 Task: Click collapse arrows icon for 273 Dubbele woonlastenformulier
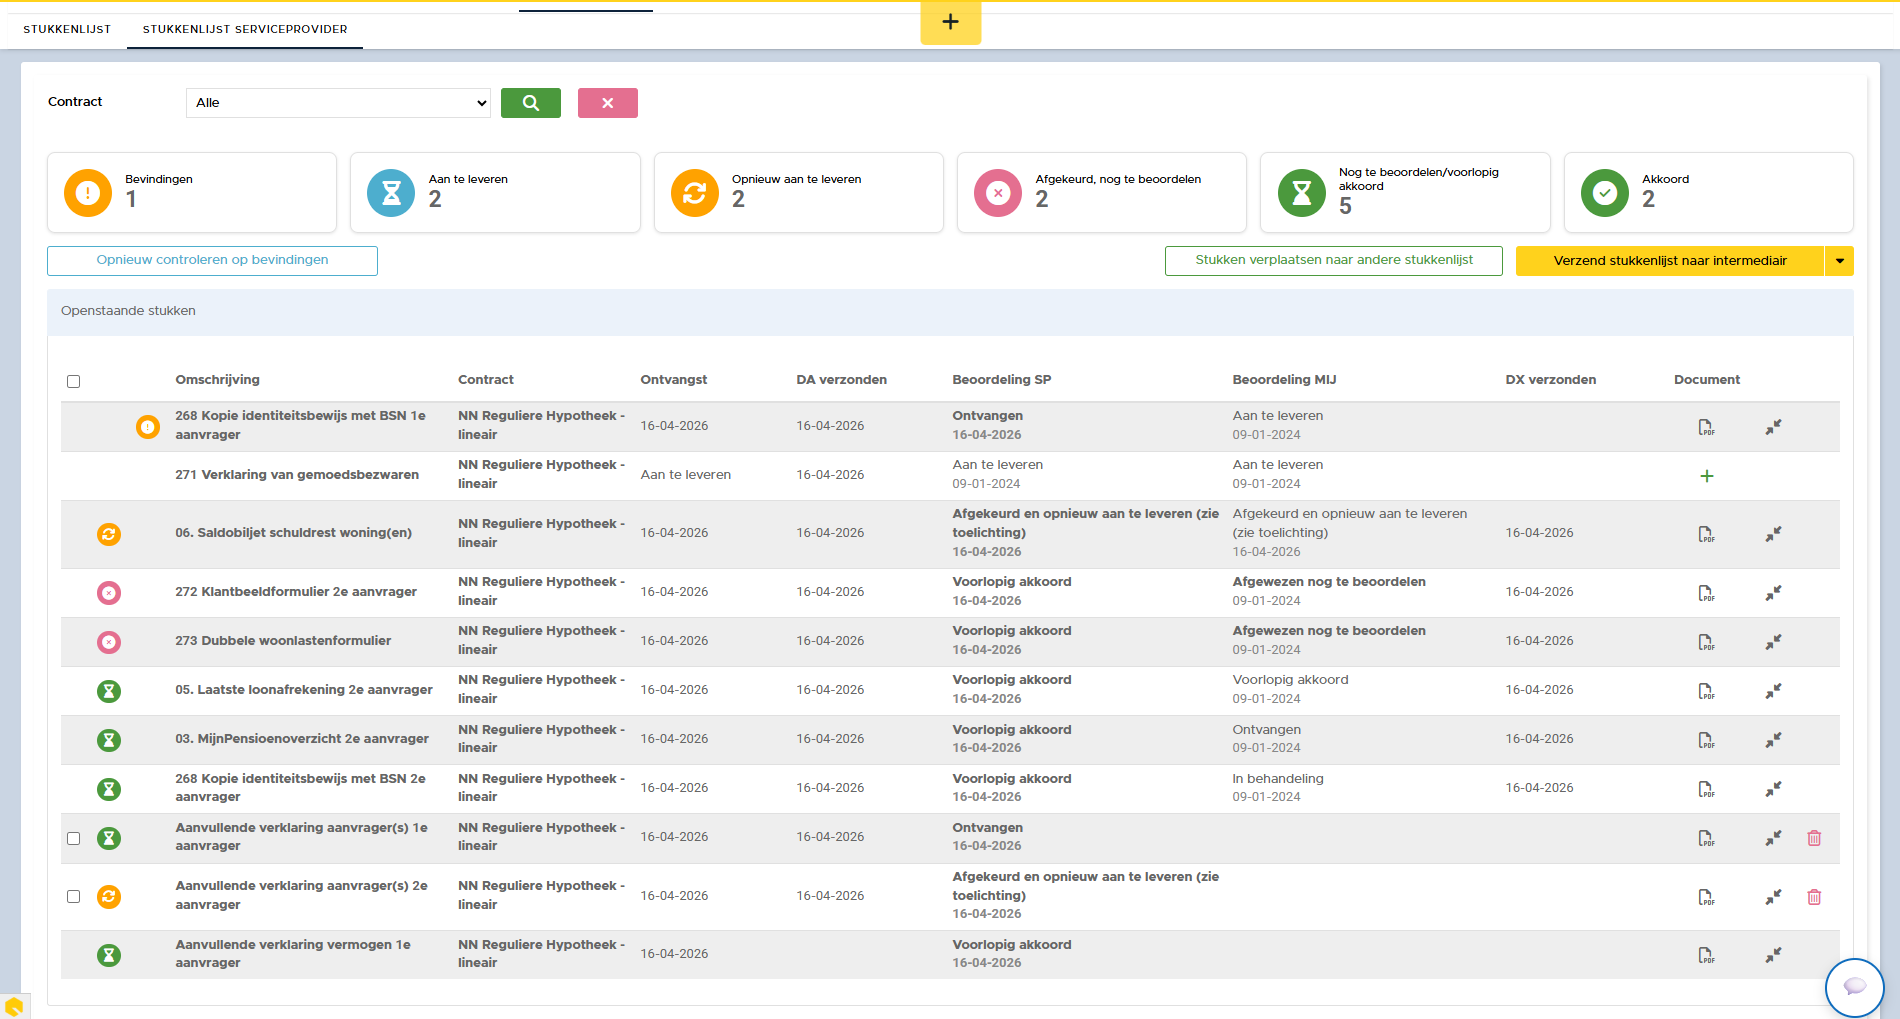pos(1773,642)
